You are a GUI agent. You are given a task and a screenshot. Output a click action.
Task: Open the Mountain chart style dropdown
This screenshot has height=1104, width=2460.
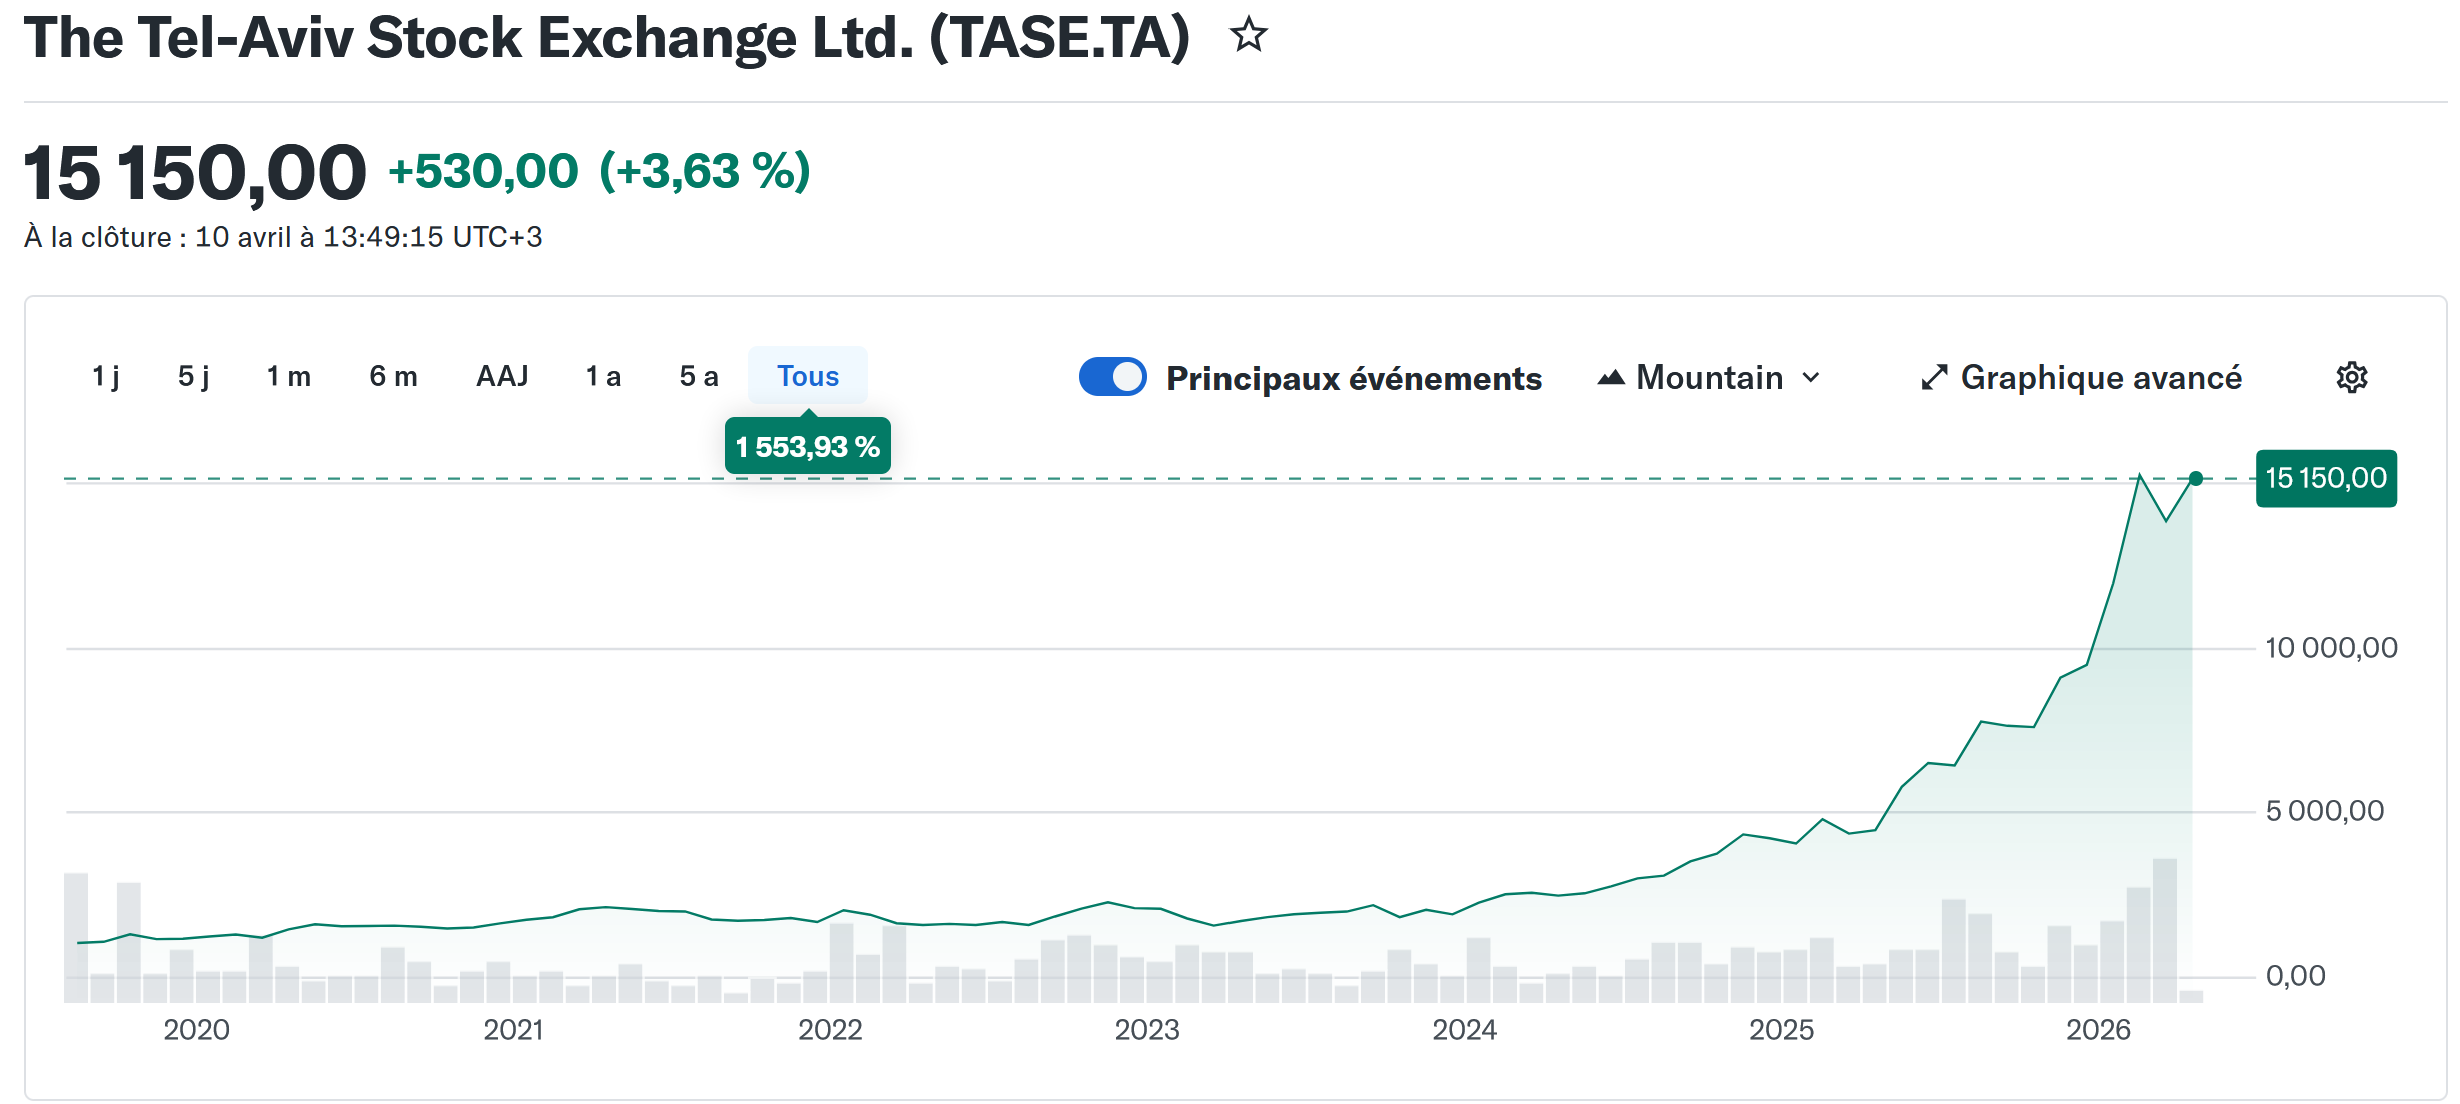coord(1710,377)
